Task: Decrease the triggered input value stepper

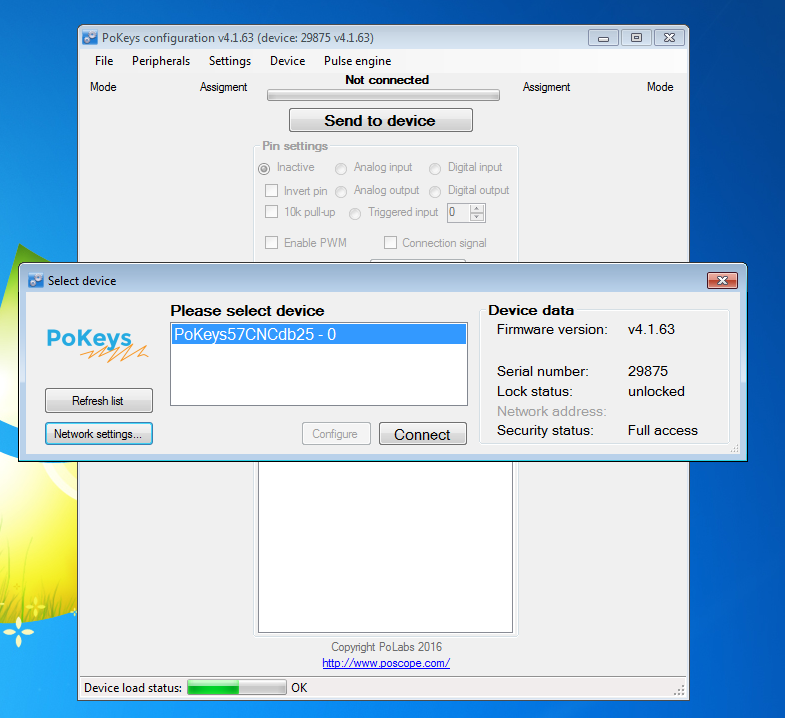Action: pos(477,217)
